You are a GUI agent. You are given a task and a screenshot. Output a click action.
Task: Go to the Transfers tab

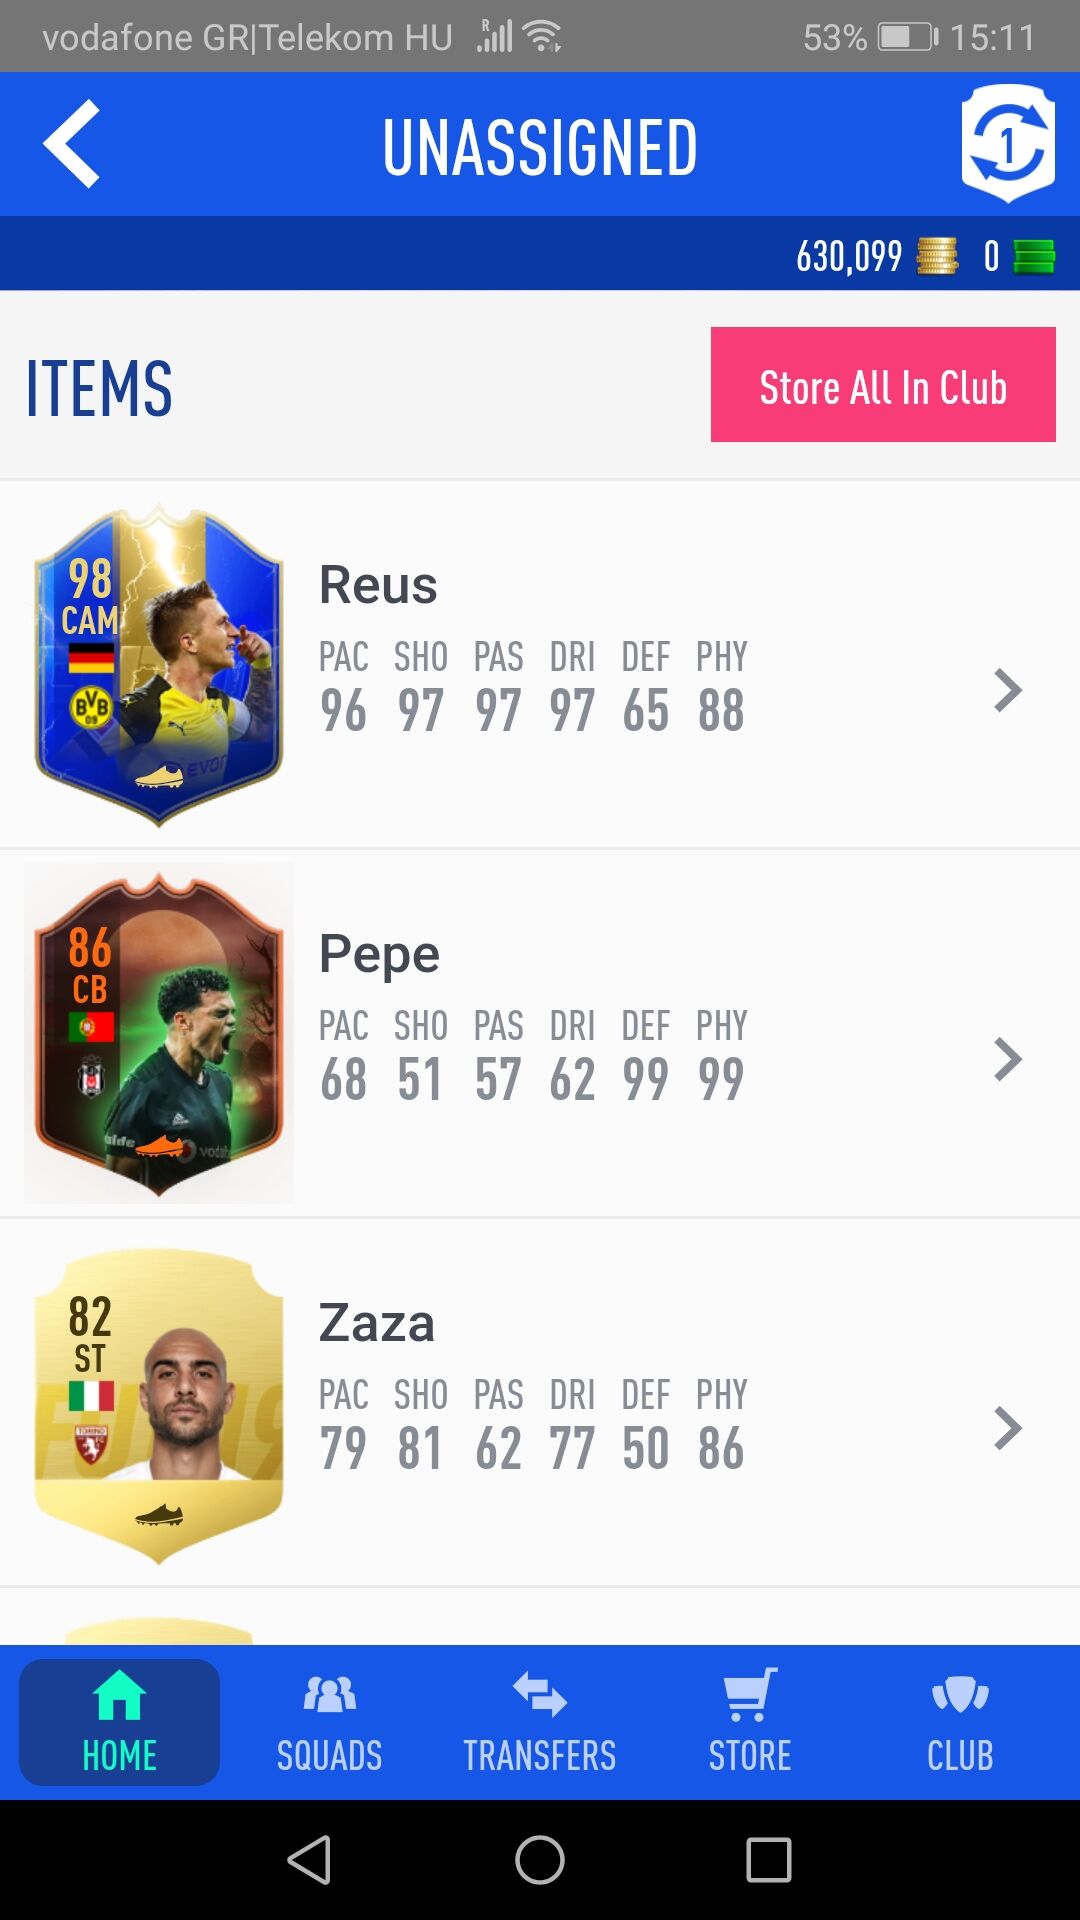click(x=540, y=1722)
